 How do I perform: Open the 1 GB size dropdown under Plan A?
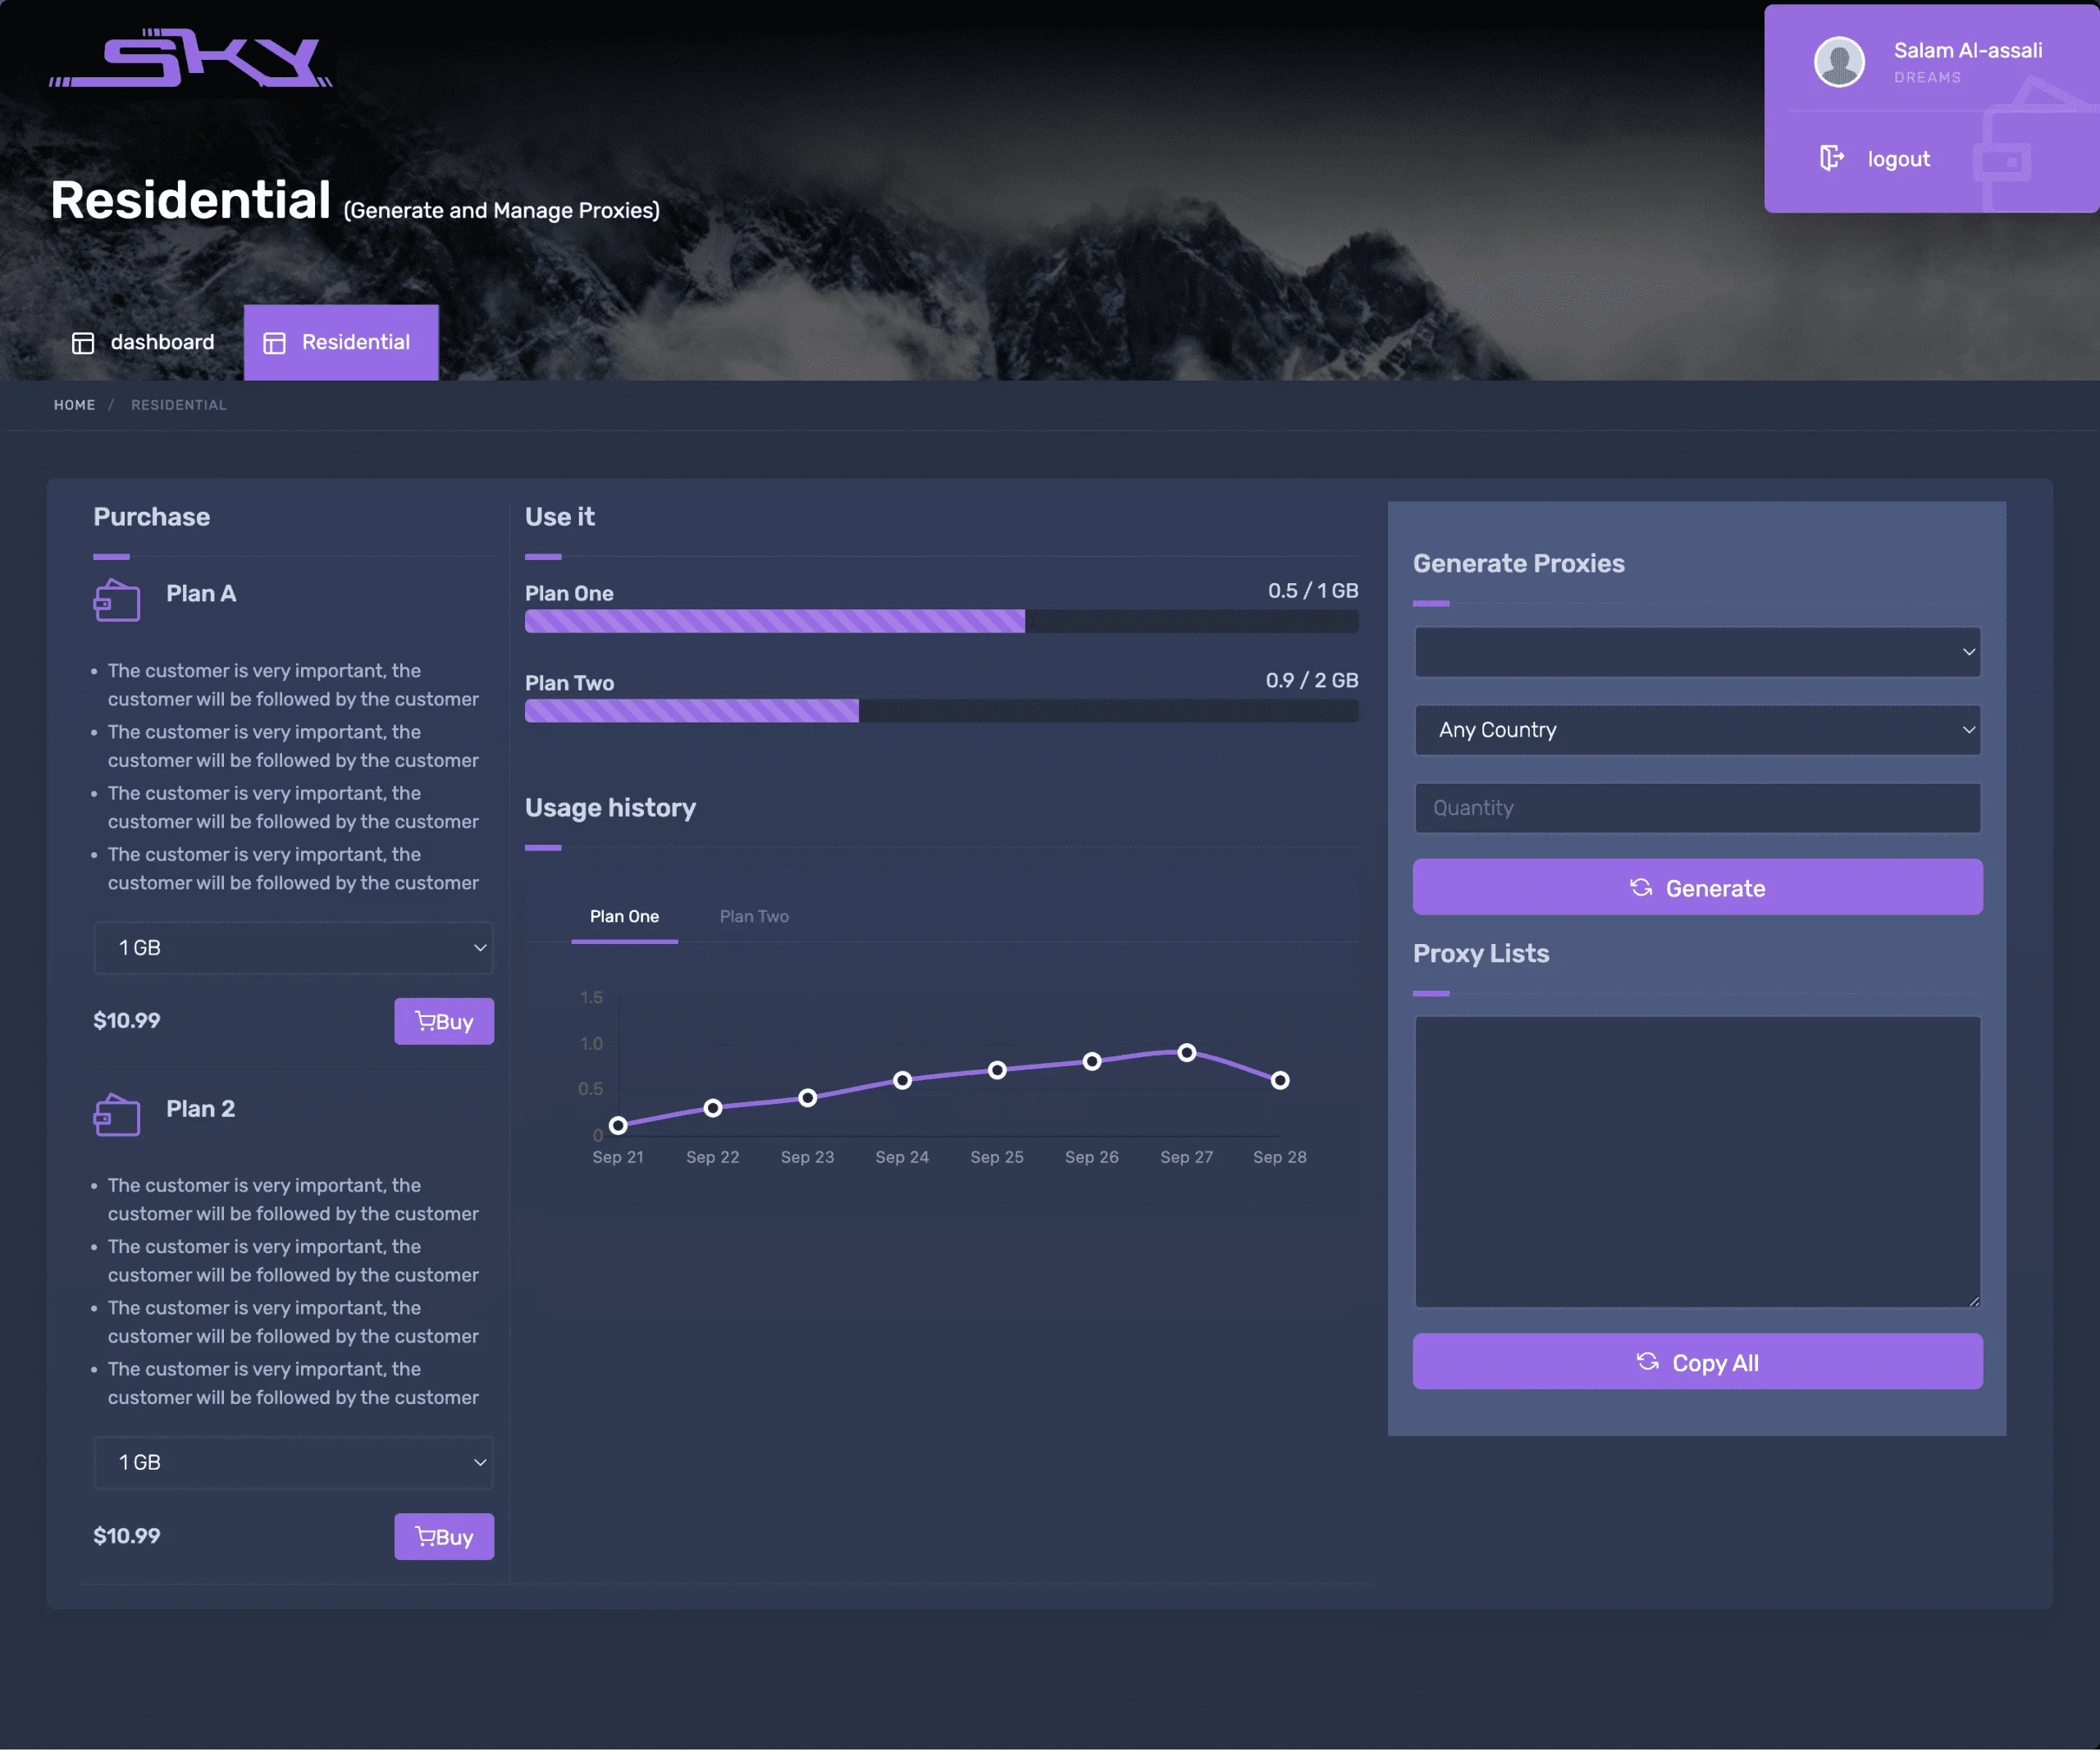tap(294, 948)
